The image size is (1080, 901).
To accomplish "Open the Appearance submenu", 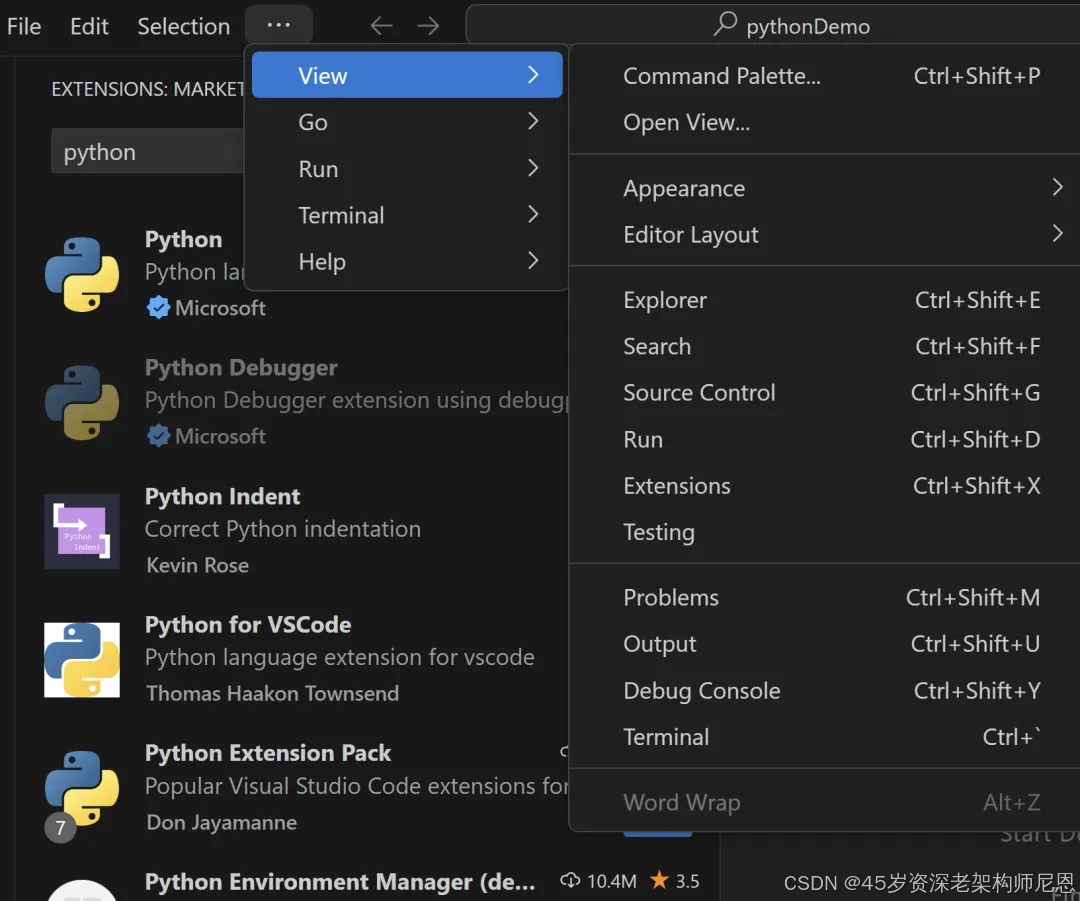I will click(x=827, y=188).
